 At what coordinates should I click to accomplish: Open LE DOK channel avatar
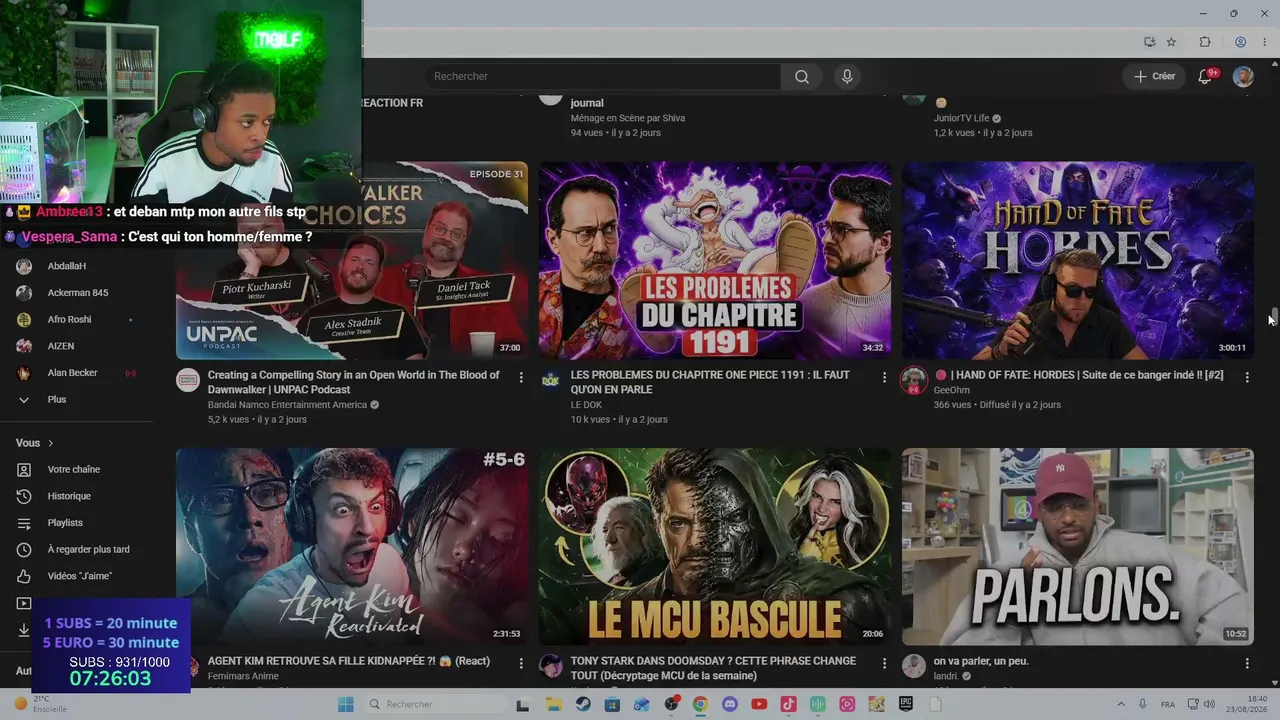[551, 380]
